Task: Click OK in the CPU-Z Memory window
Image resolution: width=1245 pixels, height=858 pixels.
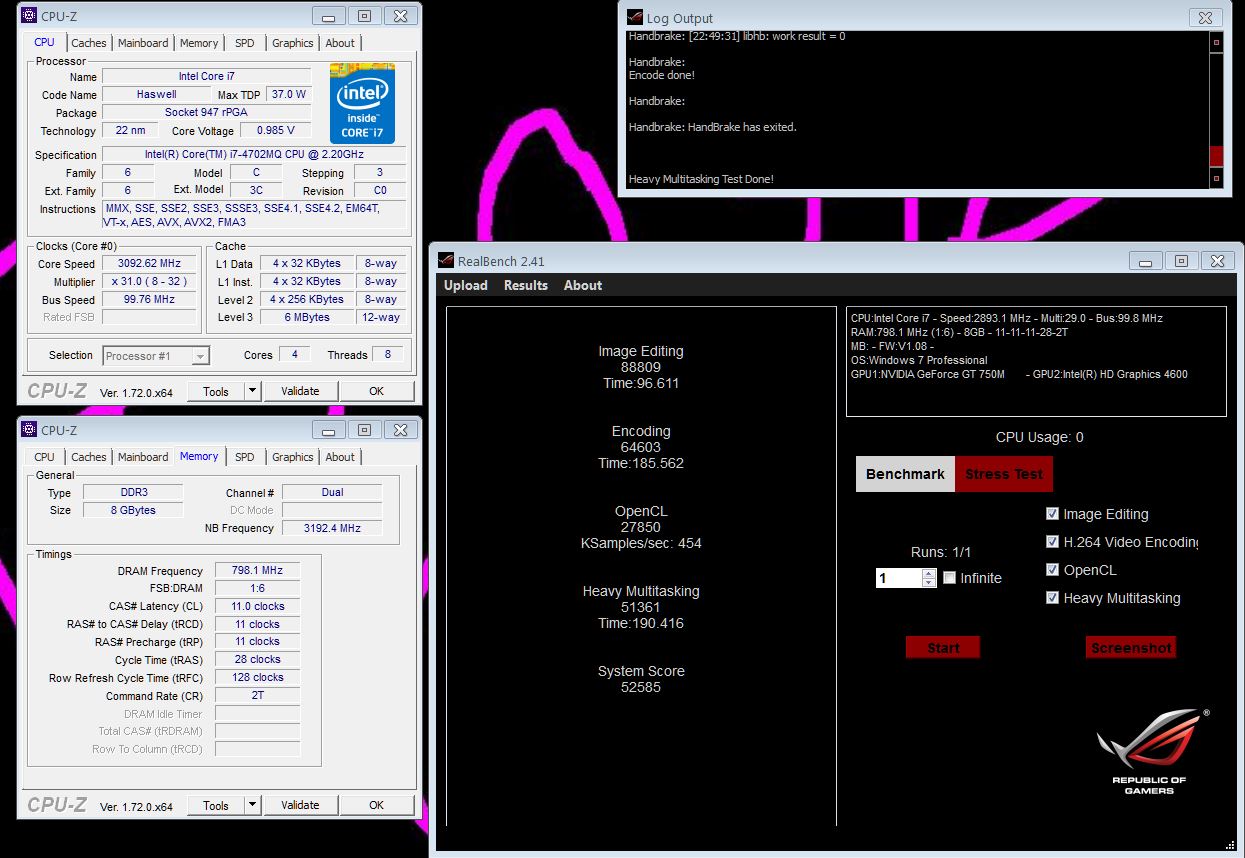Action: point(376,805)
